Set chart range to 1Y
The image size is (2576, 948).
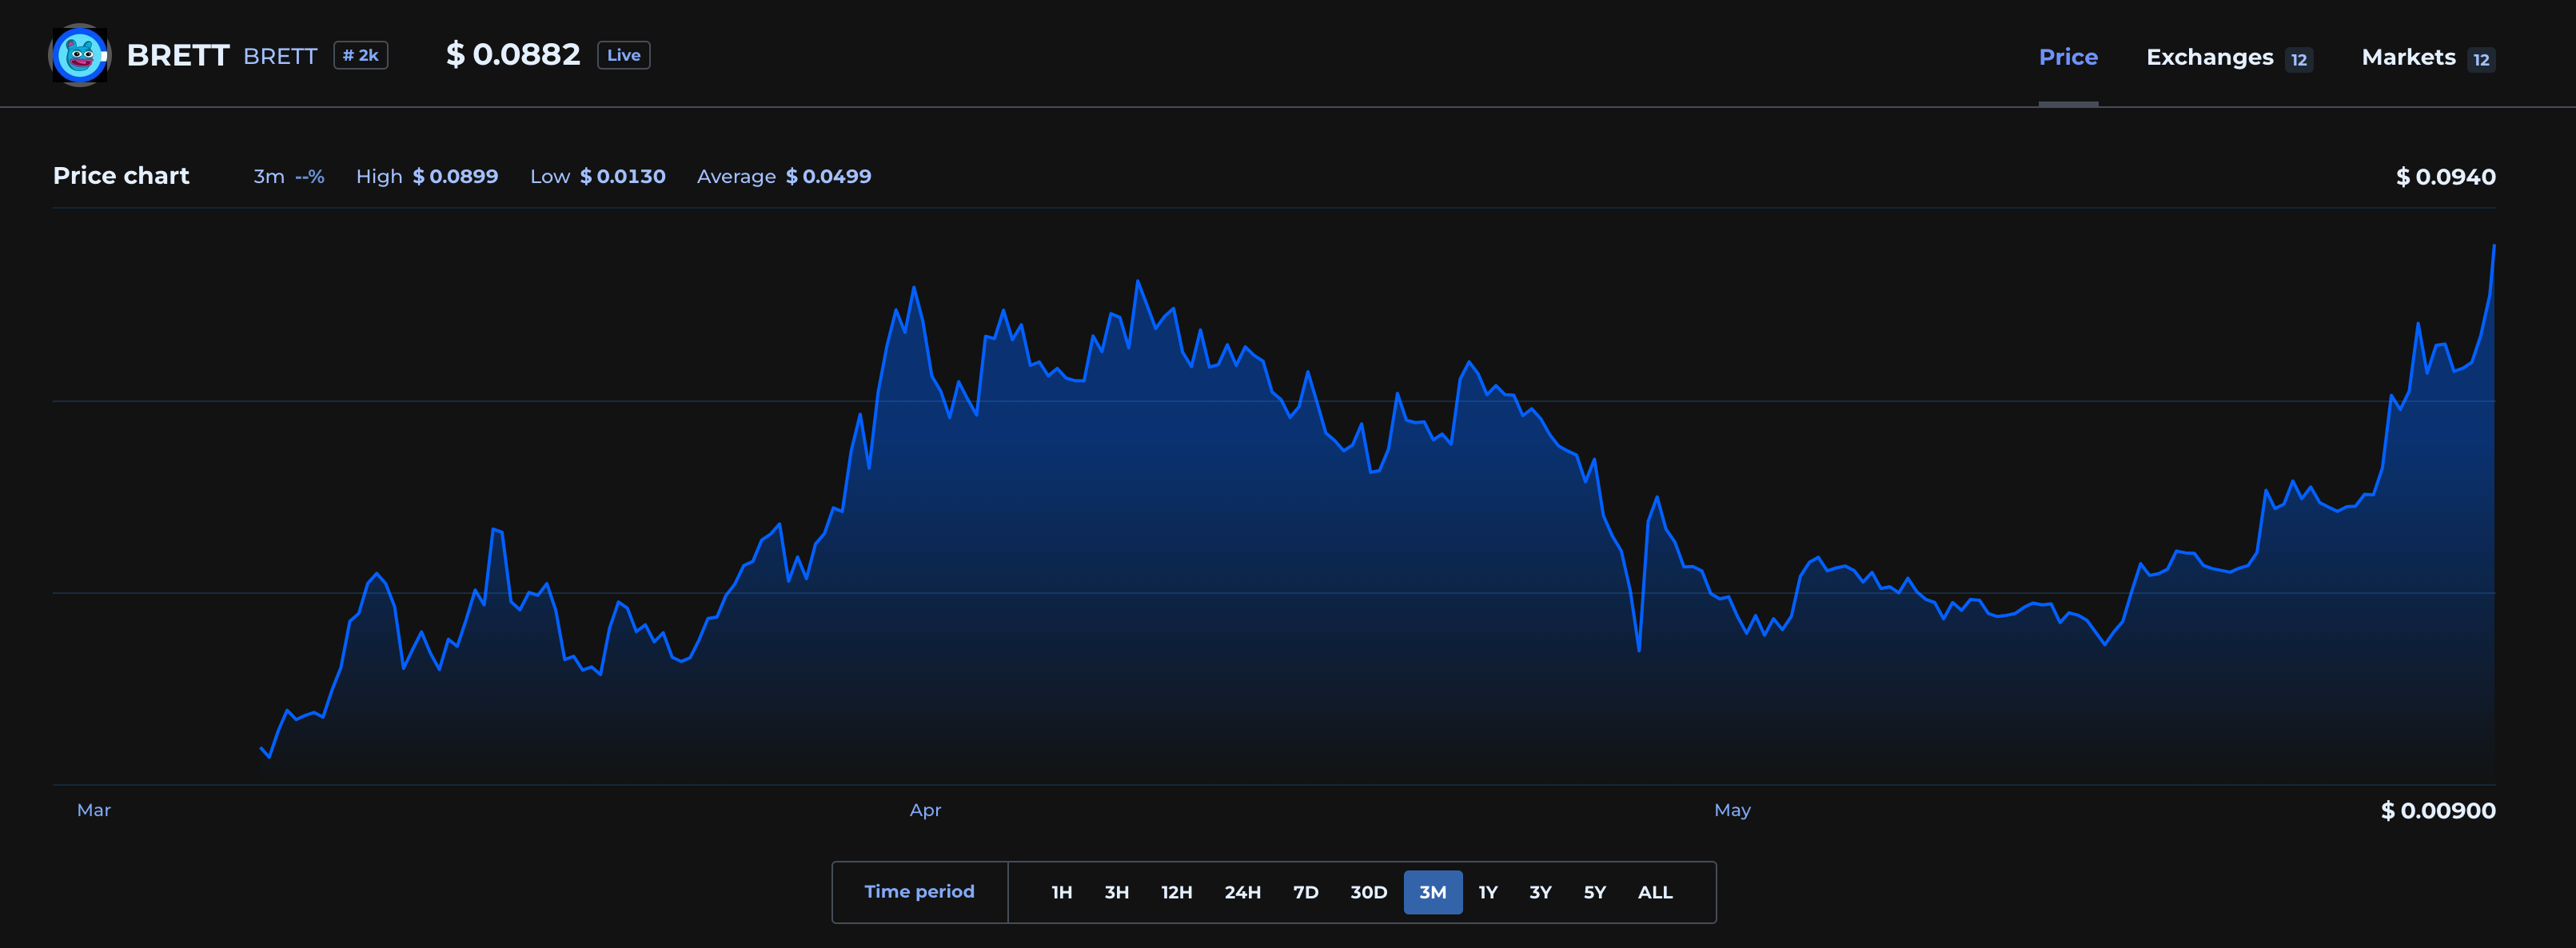(1487, 892)
